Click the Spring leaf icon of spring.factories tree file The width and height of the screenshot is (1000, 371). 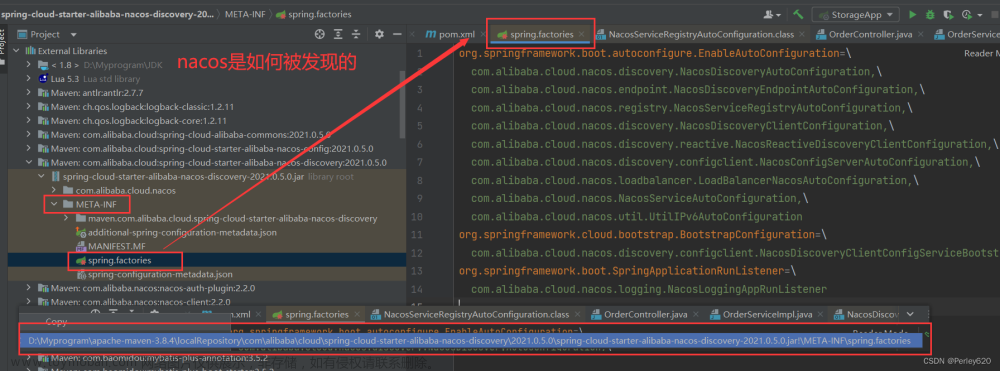(x=81, y=261)
